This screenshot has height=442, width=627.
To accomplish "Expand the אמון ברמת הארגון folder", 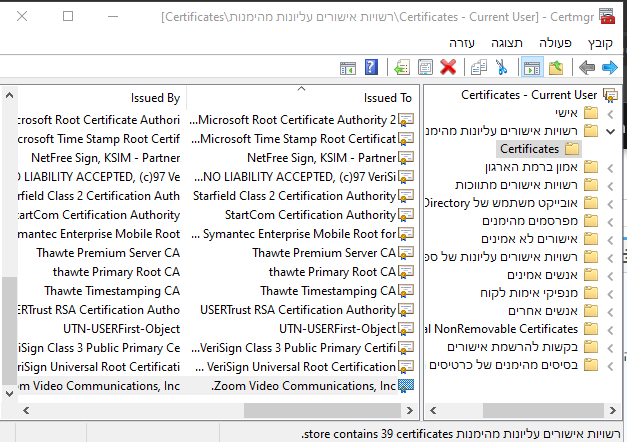I will tap(611, 168).
